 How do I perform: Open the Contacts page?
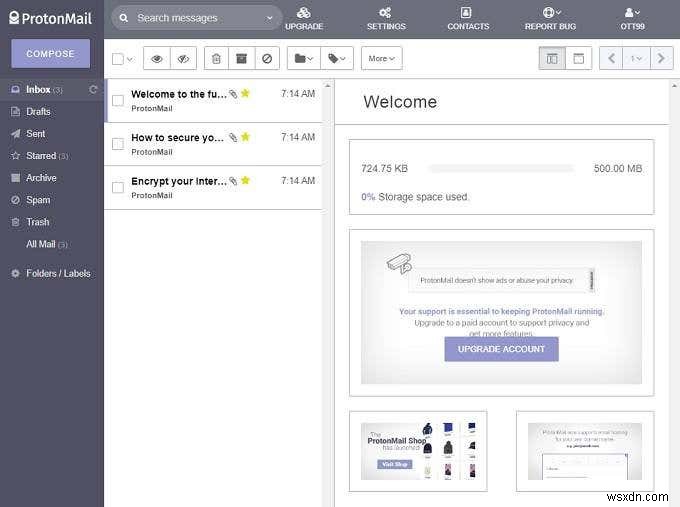coord(468,19)
